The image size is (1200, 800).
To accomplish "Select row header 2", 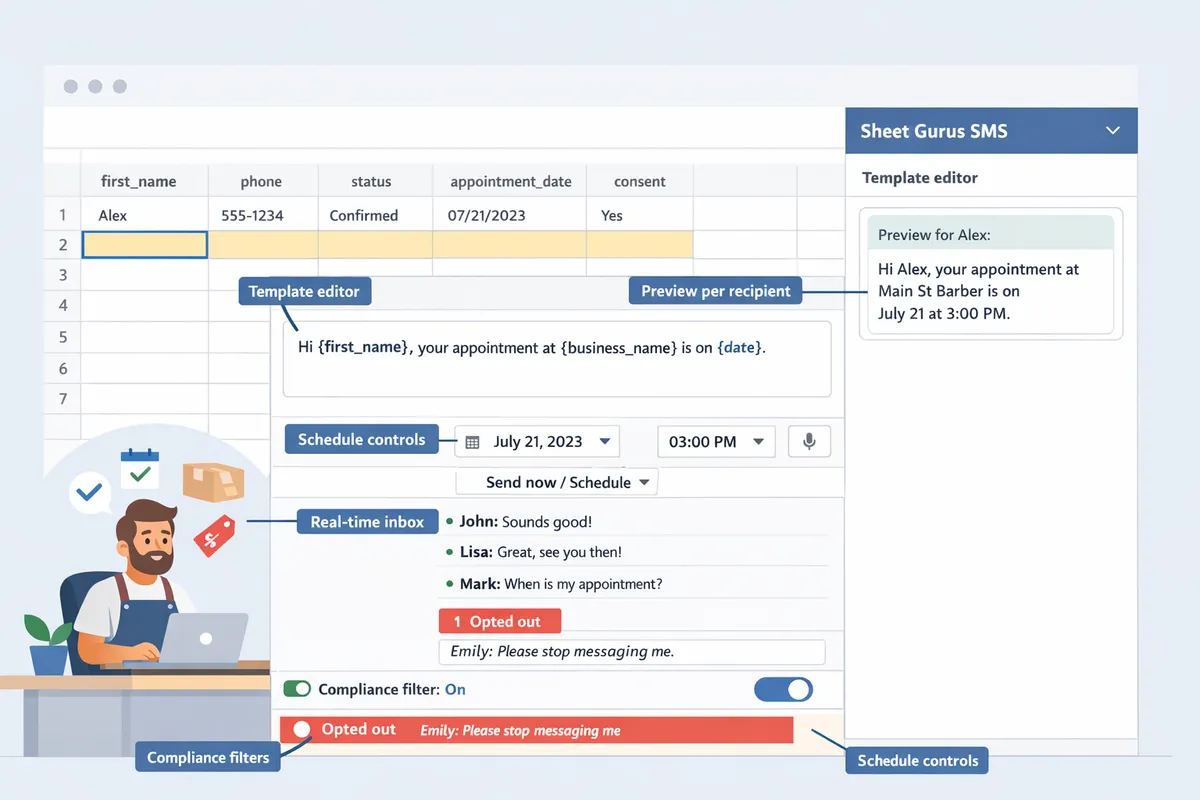I will click(x=62, y=245).
